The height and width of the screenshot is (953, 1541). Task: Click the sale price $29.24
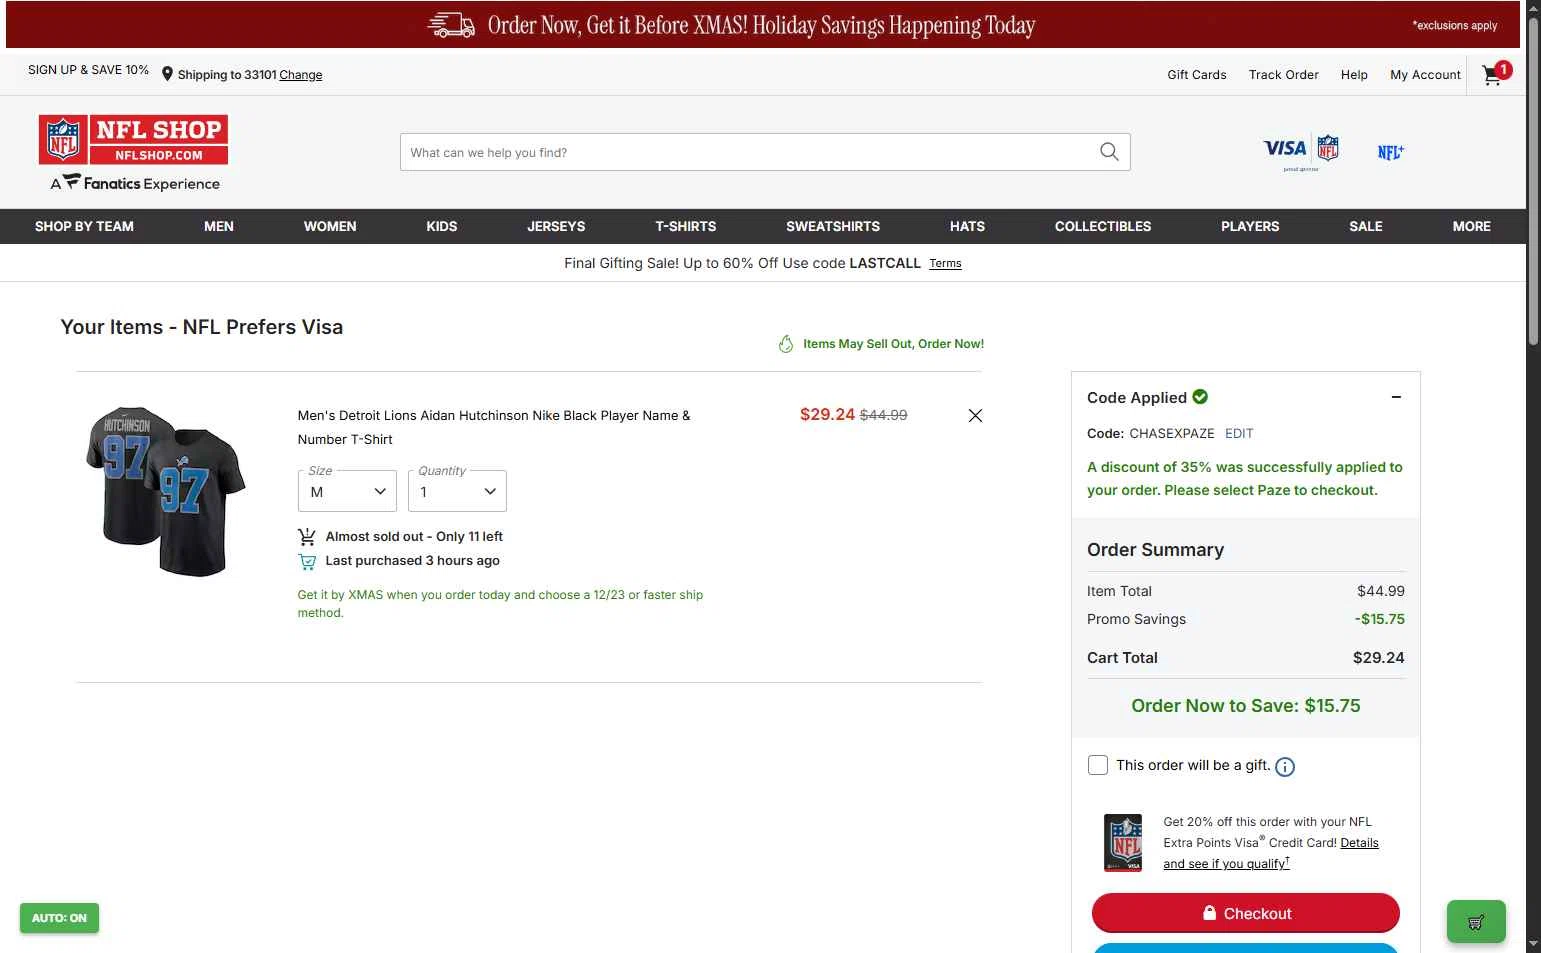point(827,414)
